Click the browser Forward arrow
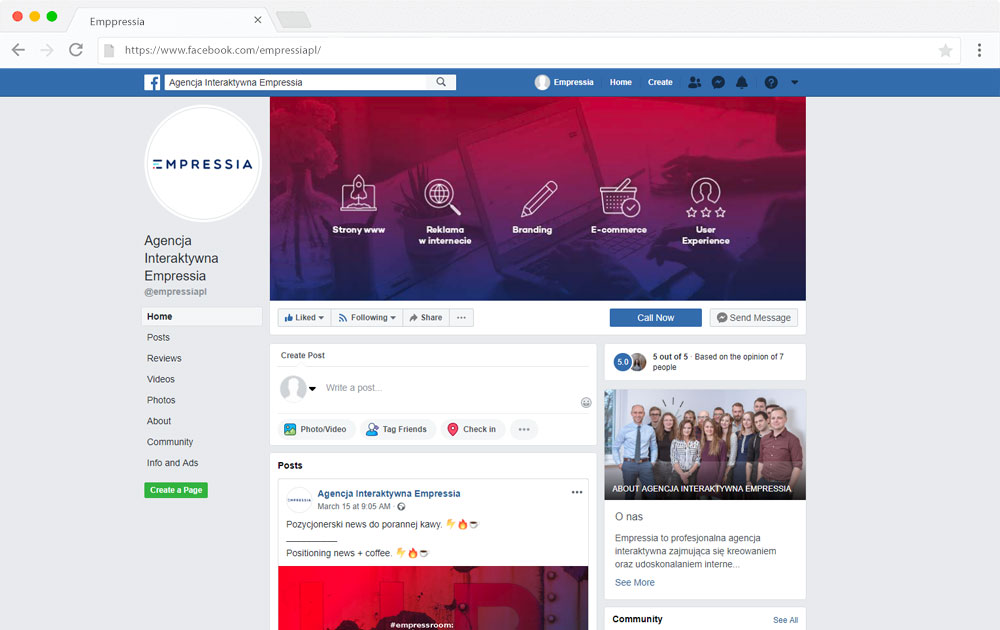Screen dimensions: 1000x630 (47, 50)
